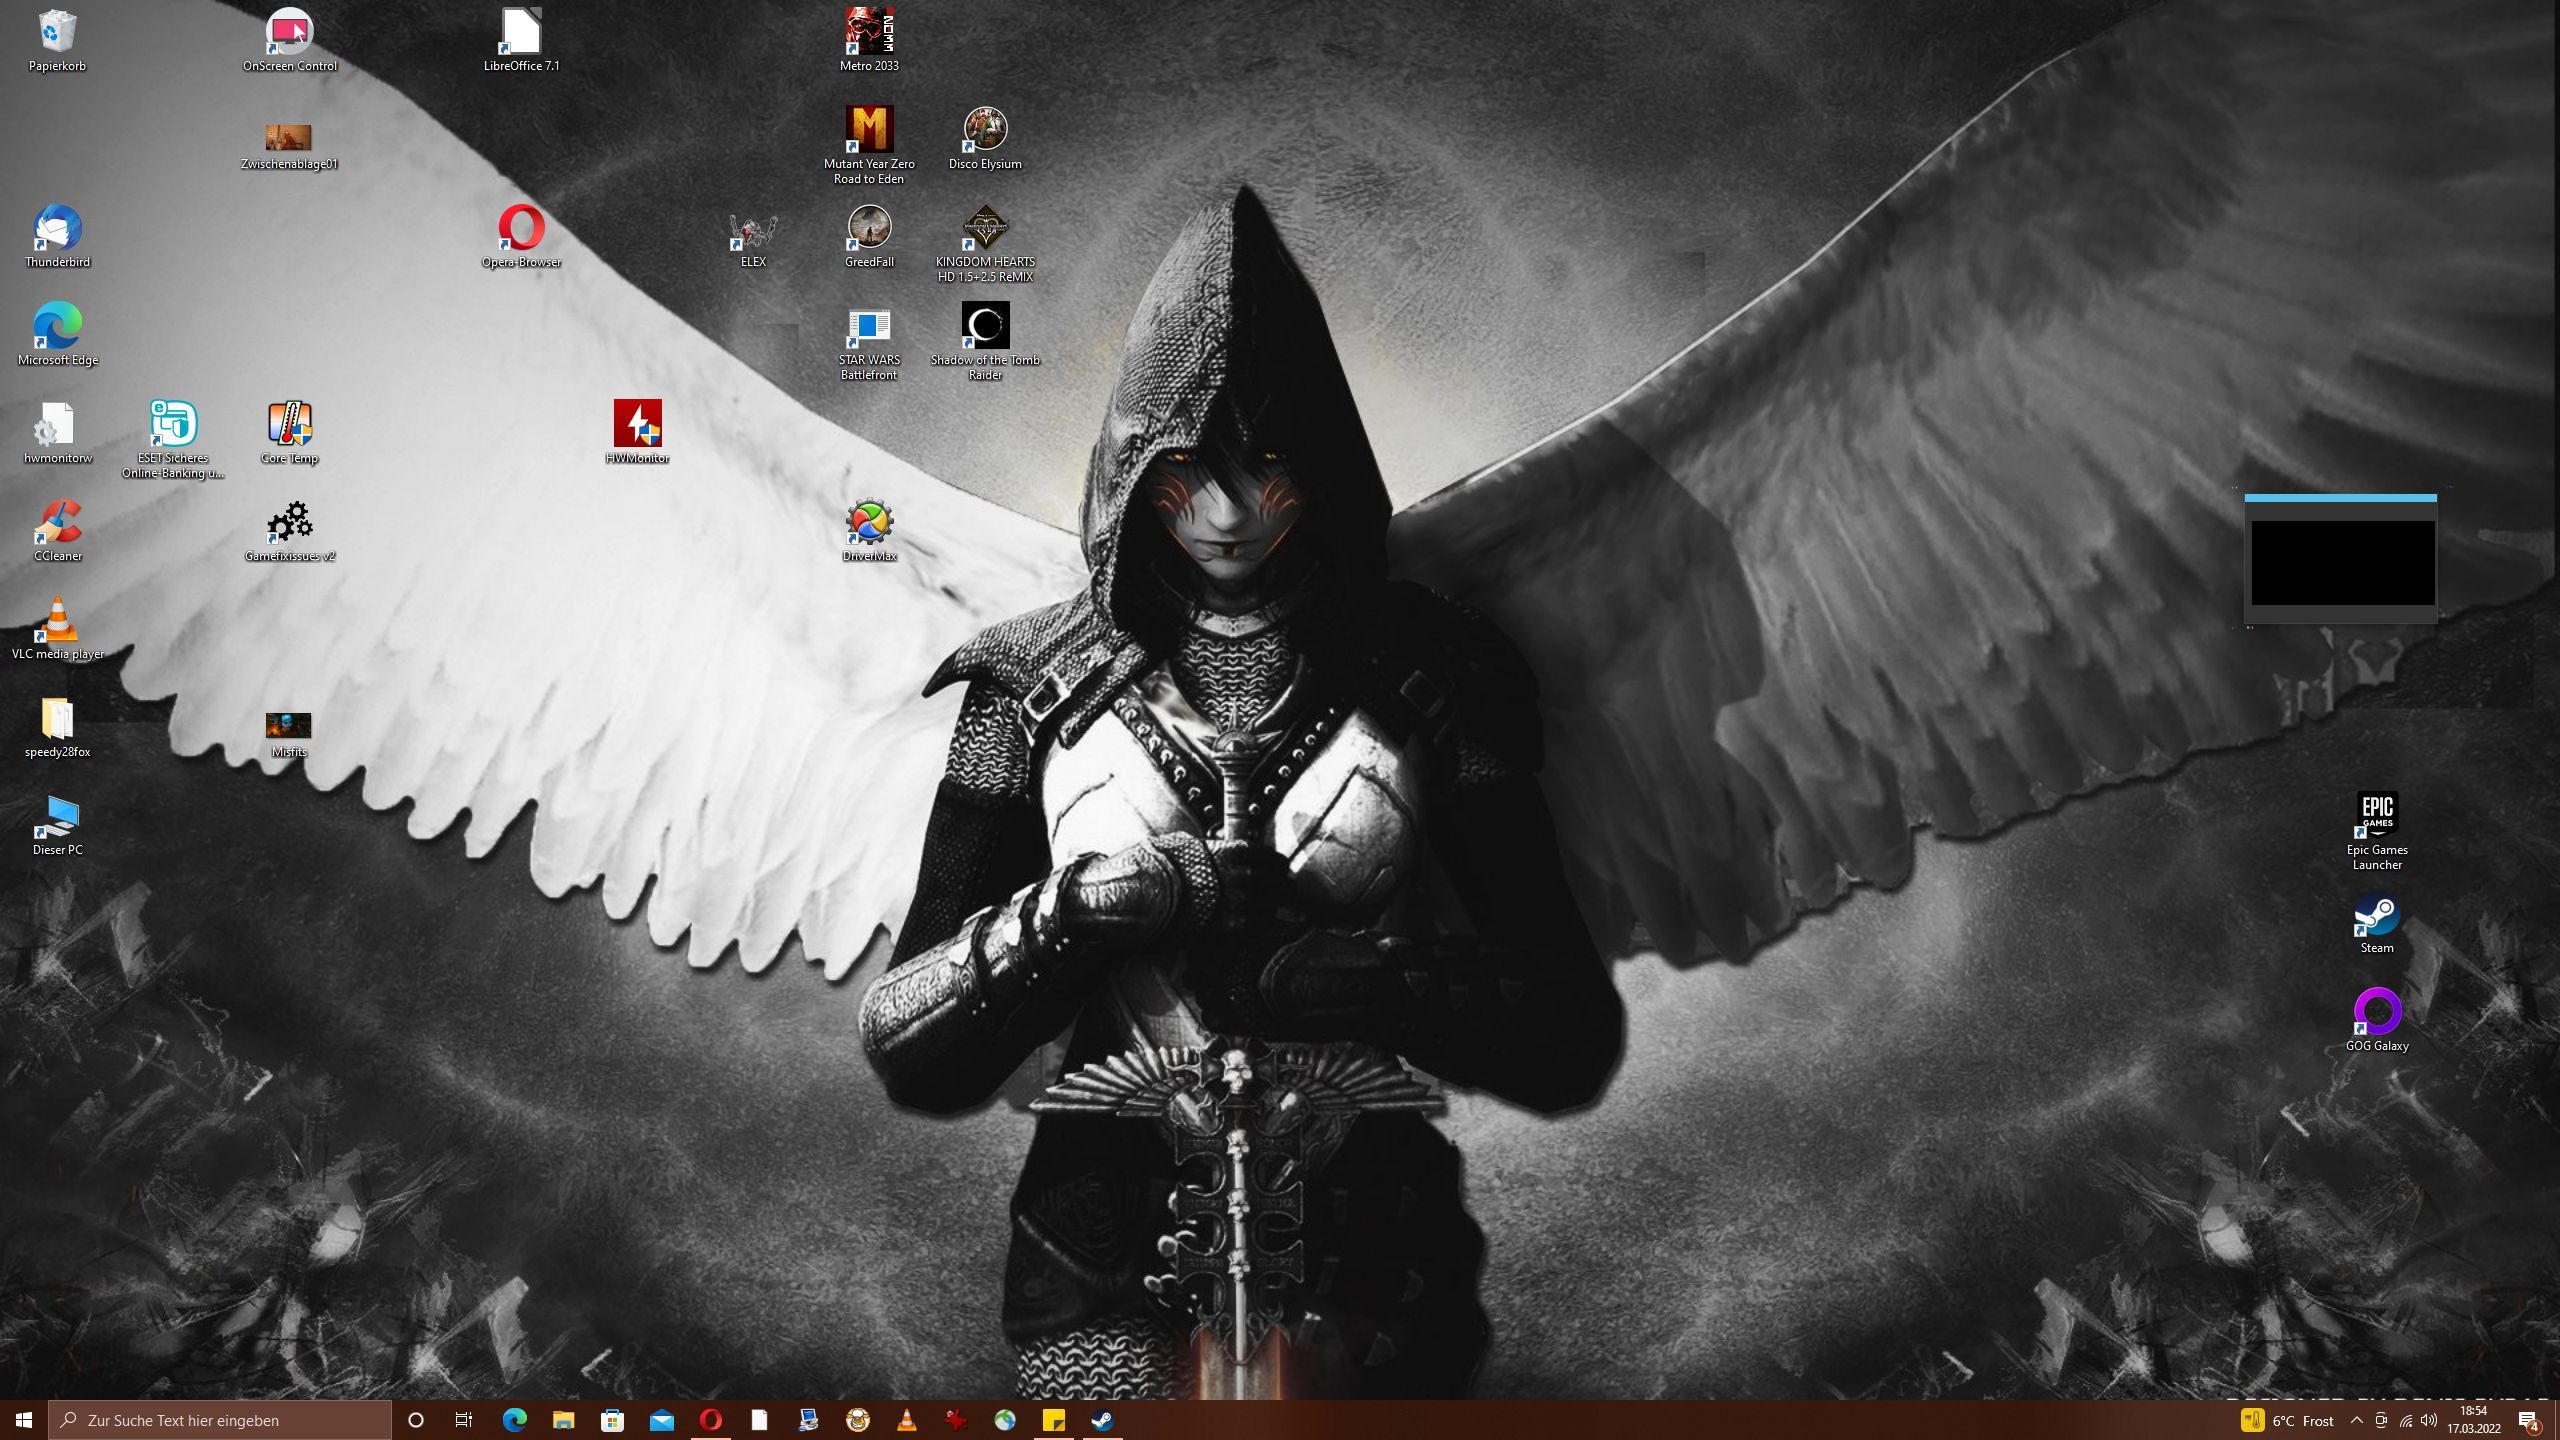Click the taskbar search text field

220,1420
